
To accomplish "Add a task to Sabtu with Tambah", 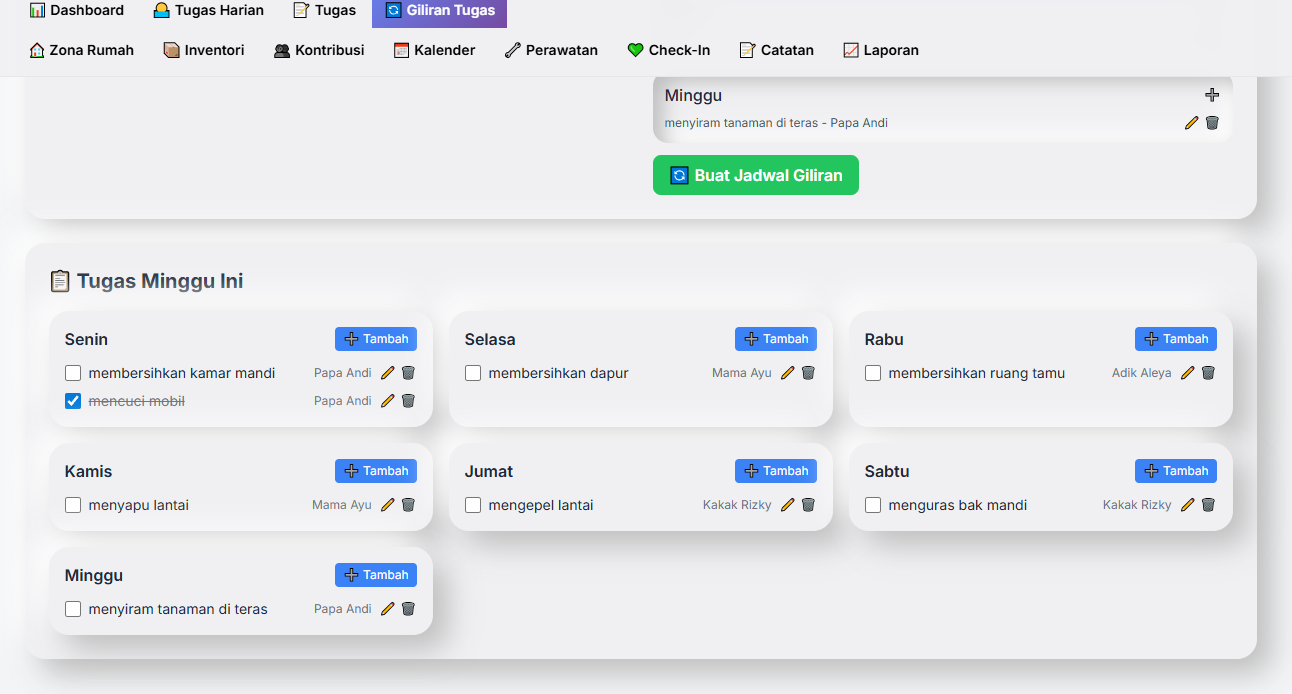I will pyautogui.click(x=1176, y=471).
